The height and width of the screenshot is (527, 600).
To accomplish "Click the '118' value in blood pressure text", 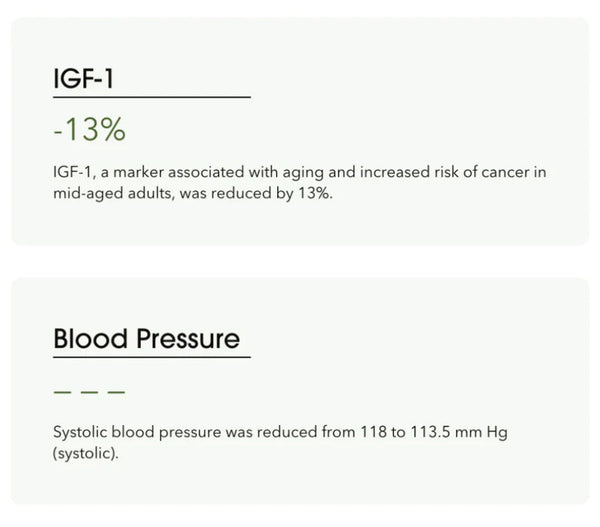I will 373,432.
